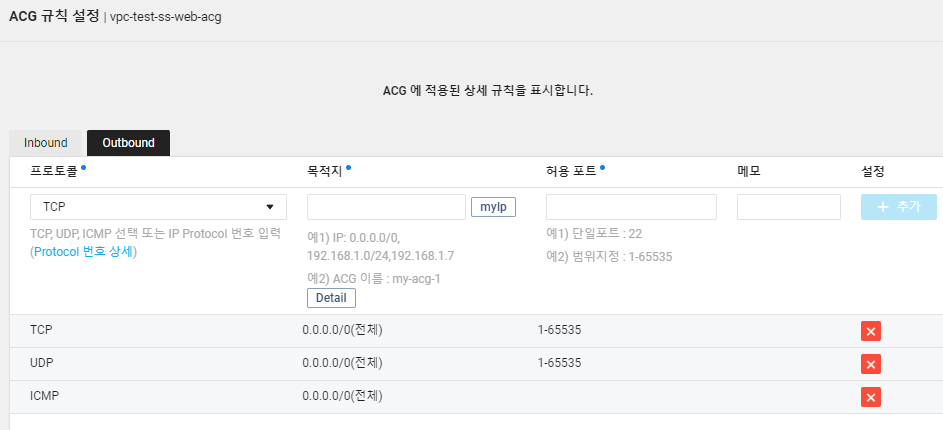Screen dimensions: 943x430
Task: Click the dropdown arrow in protocol selector
Action: coord(270,207)
